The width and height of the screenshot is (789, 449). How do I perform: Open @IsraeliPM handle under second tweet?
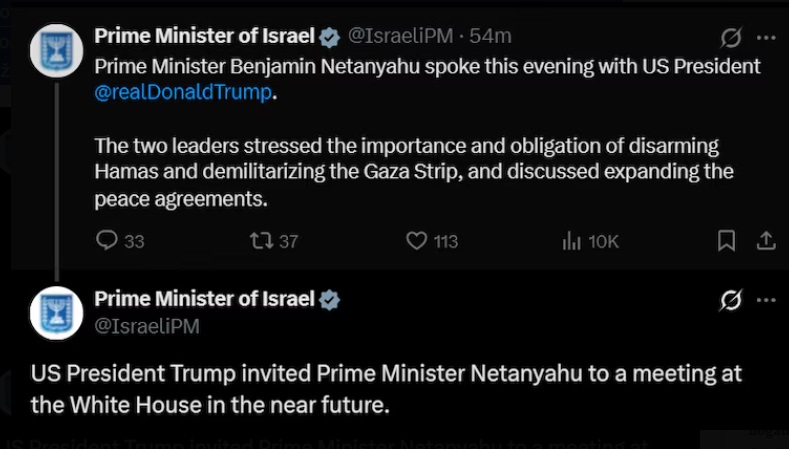(146, 326)
